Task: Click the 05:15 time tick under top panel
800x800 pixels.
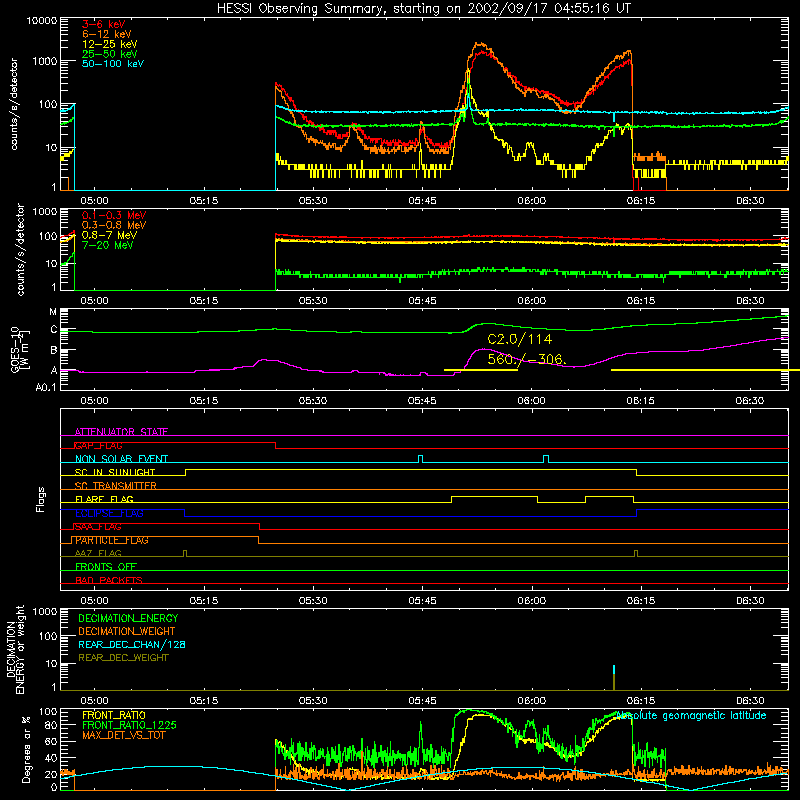Action: 204,201
